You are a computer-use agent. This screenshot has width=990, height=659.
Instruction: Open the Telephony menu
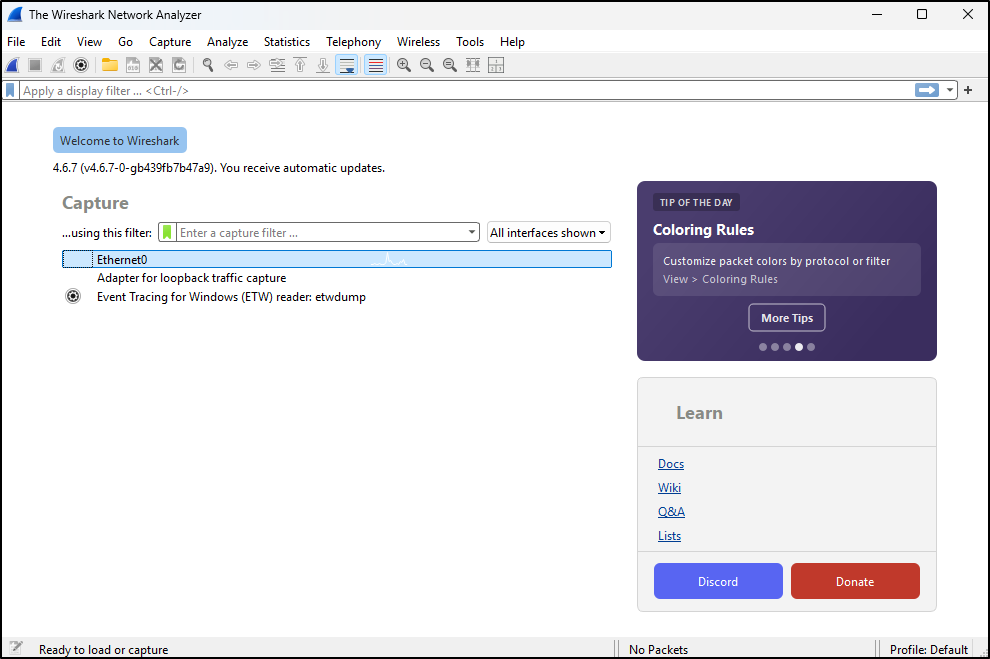(x=354, y=42)
